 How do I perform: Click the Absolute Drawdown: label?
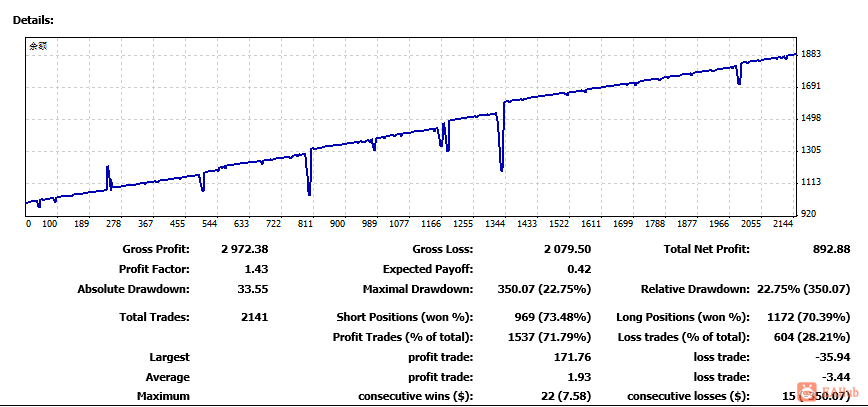(x=133, y=290)
